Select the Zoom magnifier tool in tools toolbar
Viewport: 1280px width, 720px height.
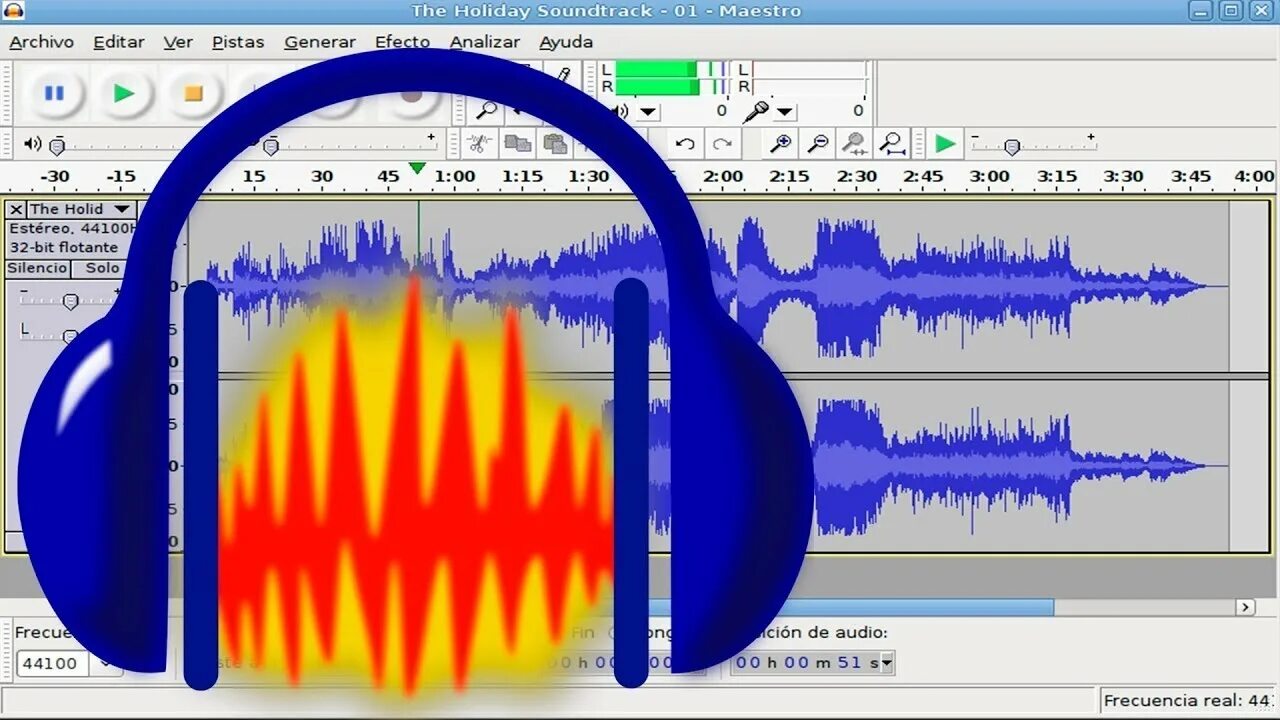pyautogui.click(x=487, y=110)
